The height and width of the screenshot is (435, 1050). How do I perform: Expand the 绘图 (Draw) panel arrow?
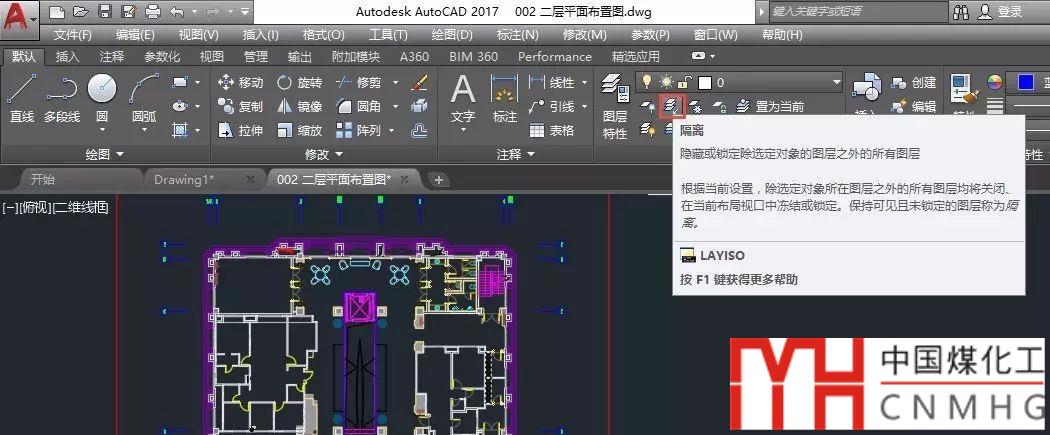pyautogui.click(x=120, y=155)
